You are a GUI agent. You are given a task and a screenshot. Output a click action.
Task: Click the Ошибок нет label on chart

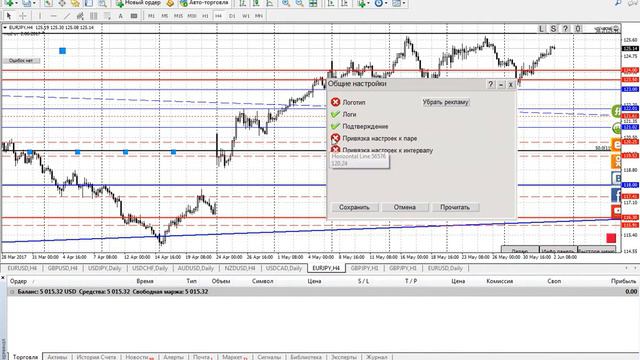coord(21,61)
